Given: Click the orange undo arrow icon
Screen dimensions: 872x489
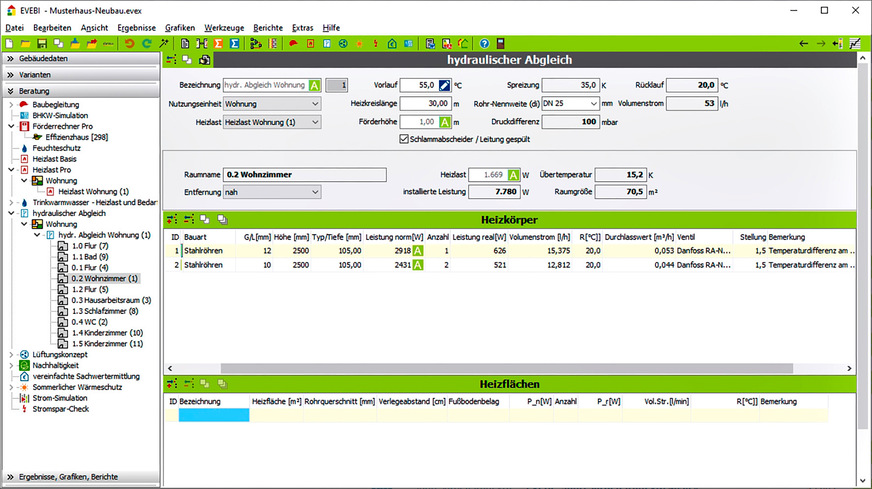Looking at the screenshot, I should tap(129, 44).
